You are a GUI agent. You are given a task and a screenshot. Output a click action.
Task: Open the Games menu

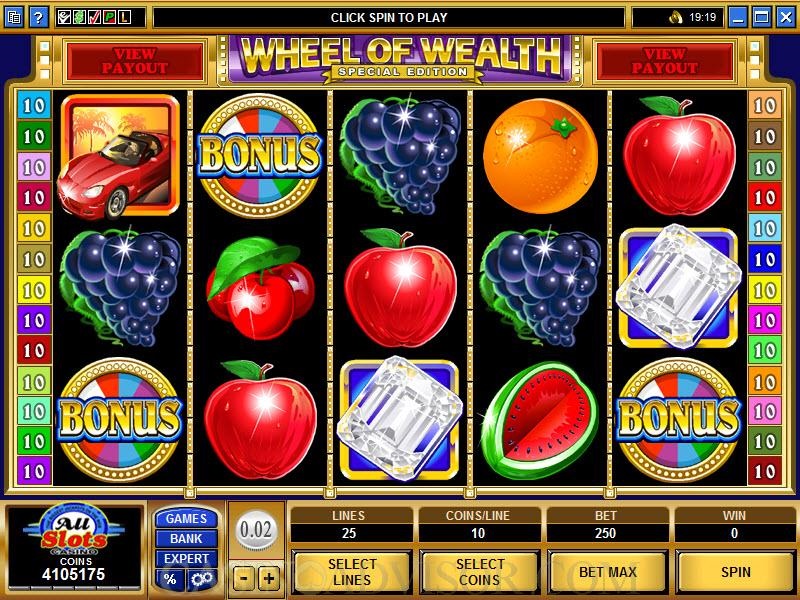pos(186,518)
